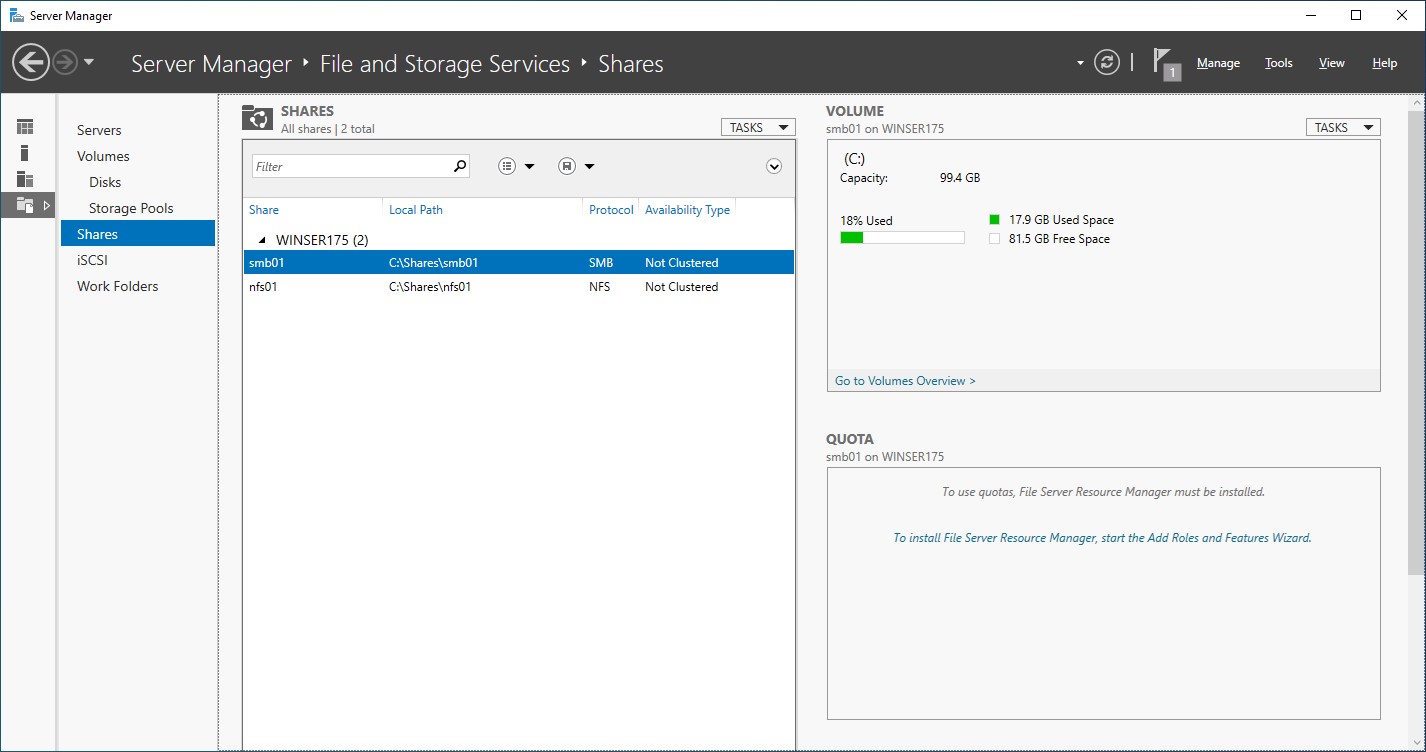Open the Work Folders page
The image size is (1426, 752).
click(117, 286)
